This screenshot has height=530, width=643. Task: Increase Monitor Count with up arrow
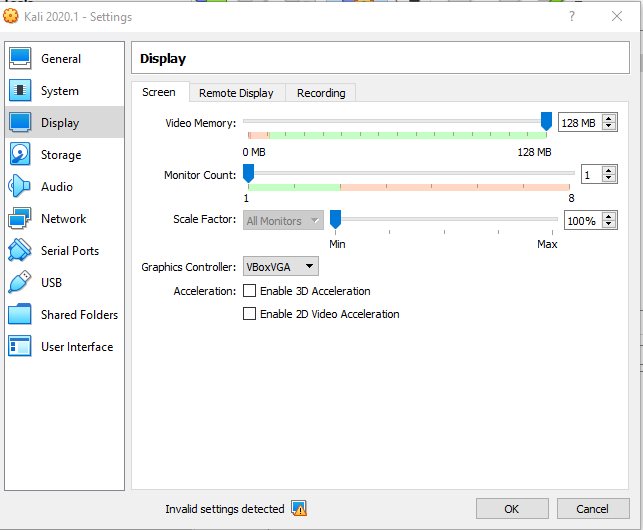(609, 171)
